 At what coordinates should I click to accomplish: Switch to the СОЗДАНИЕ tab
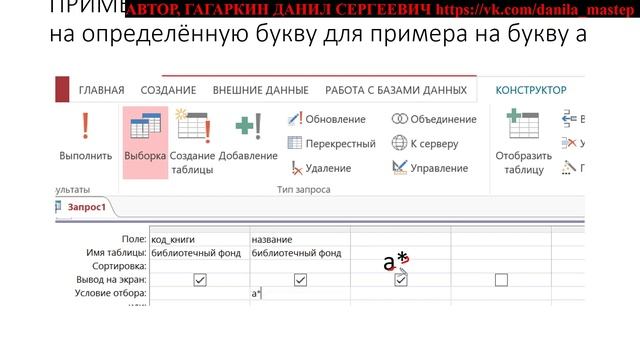pos(168,90)
